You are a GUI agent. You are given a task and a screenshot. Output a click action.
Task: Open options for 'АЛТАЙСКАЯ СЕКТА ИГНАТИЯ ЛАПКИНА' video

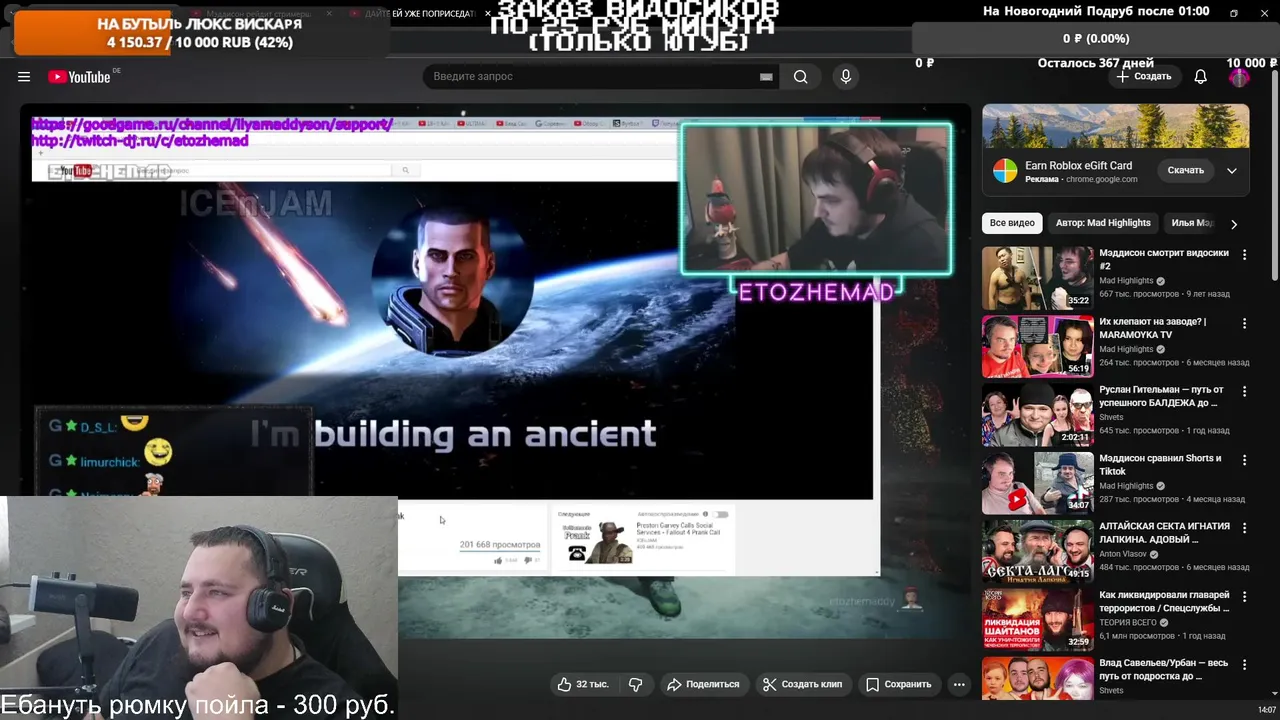(x=1245, y=528)
